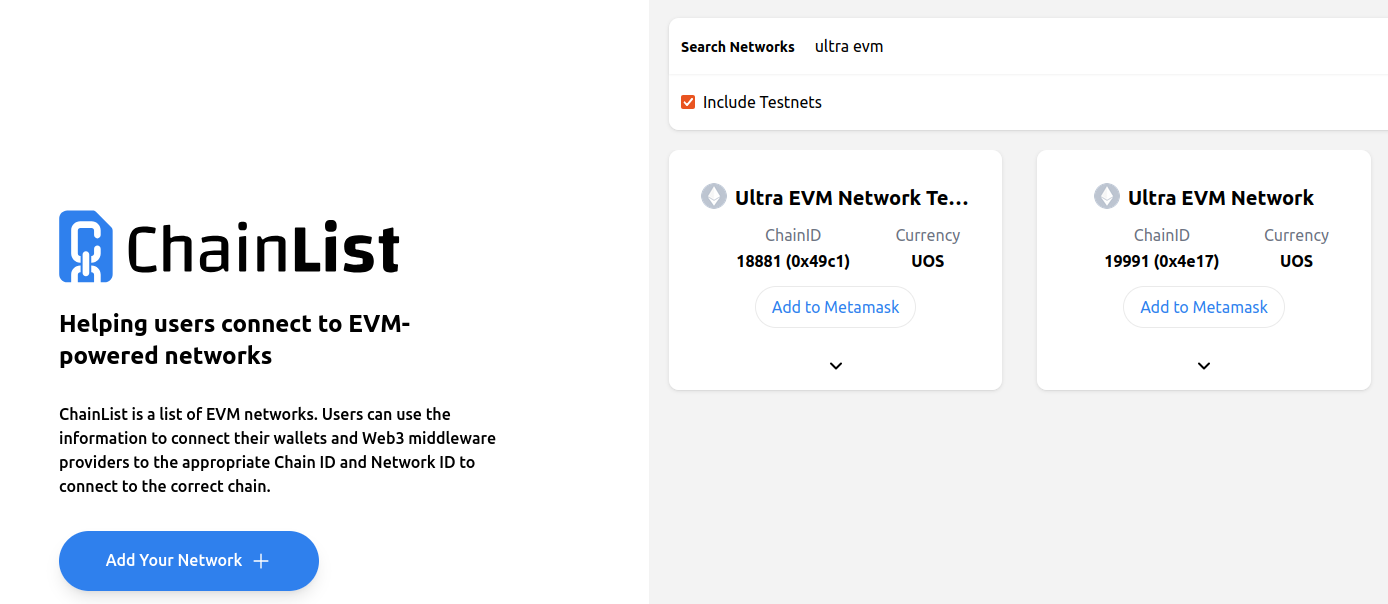
Task: Click the ChainList wordmark text
Action: coord(263,247)
